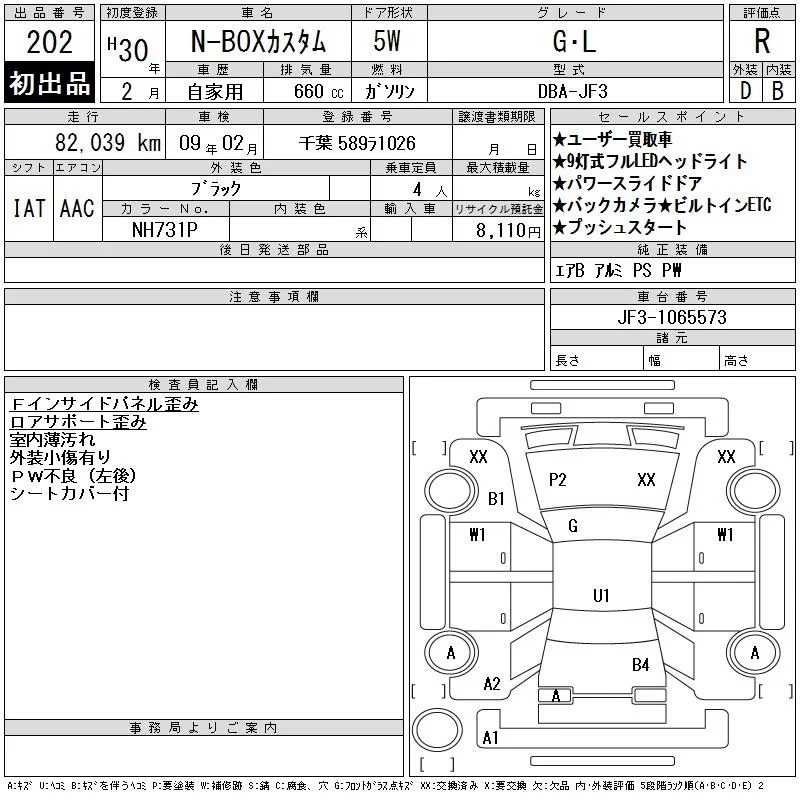Image resolution: width=800 pixels, height=800 pixels.
Task: Click the interior grade B
Action: [778, 91]
